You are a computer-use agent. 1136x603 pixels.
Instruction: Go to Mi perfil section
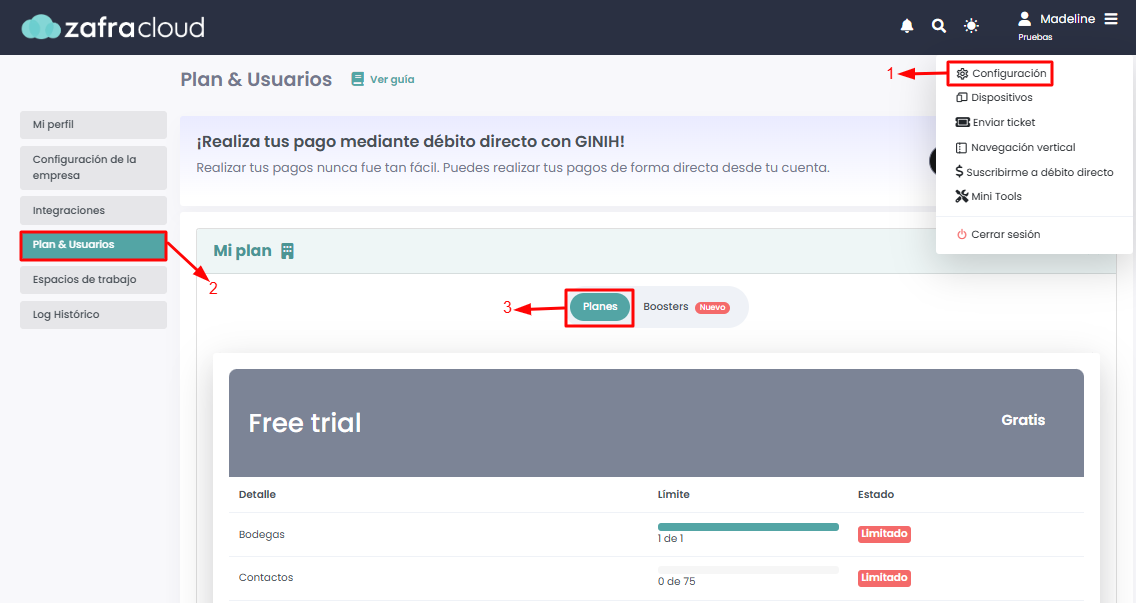pos(93,125)
